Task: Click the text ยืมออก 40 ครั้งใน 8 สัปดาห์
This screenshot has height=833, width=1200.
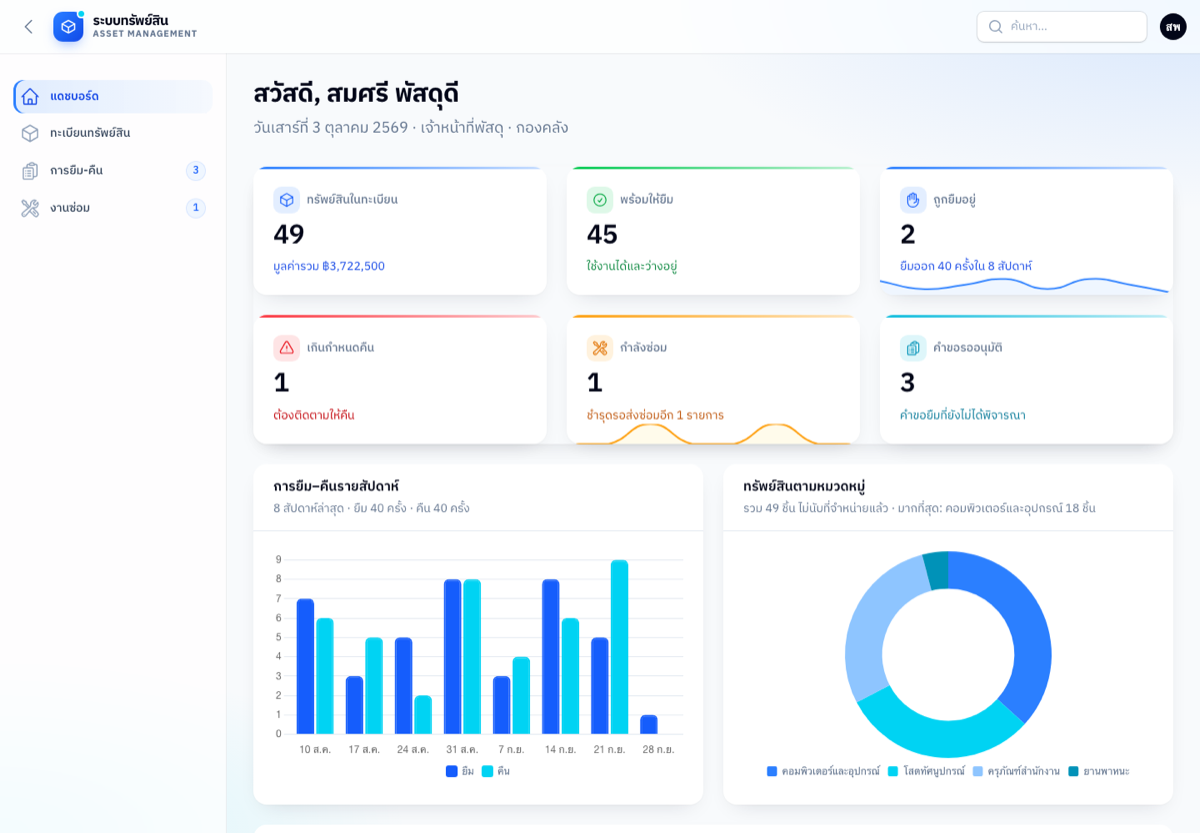Action: coord(966,266)
